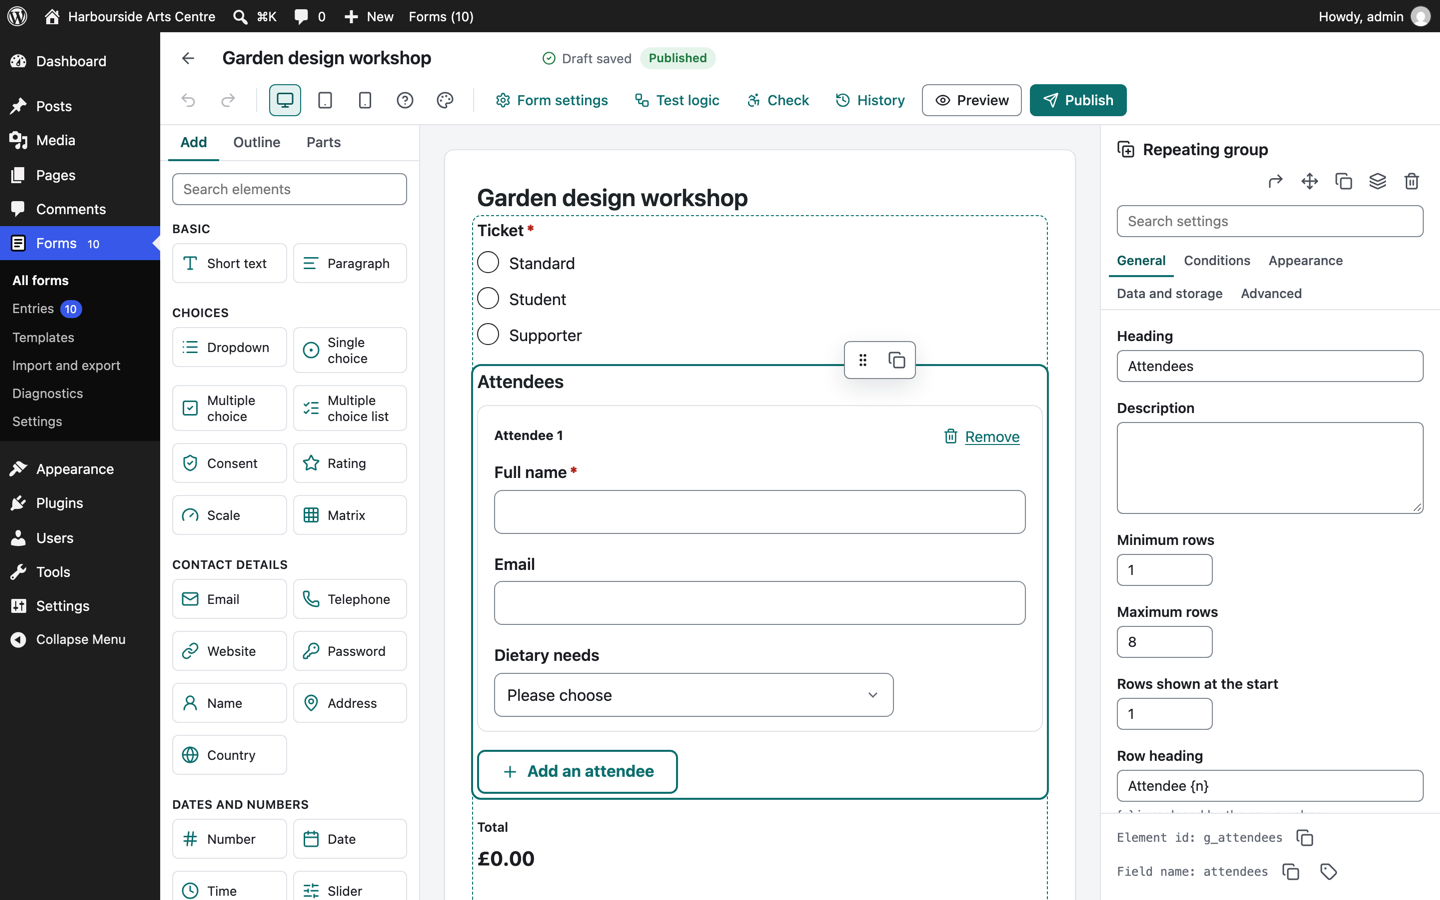Screen dimensions: 1440x900
Task: Click the Search elements field
Action: coord(289,189)
